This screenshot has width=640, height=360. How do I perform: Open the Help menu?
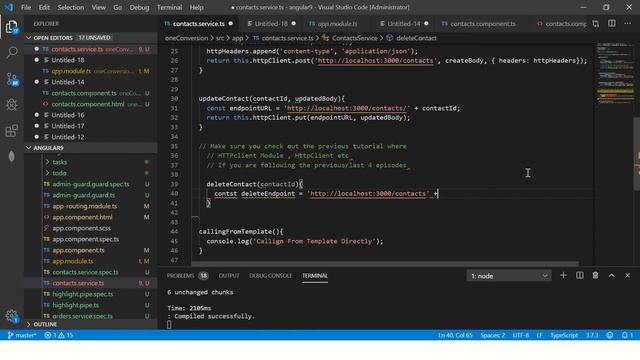[196, 7]
